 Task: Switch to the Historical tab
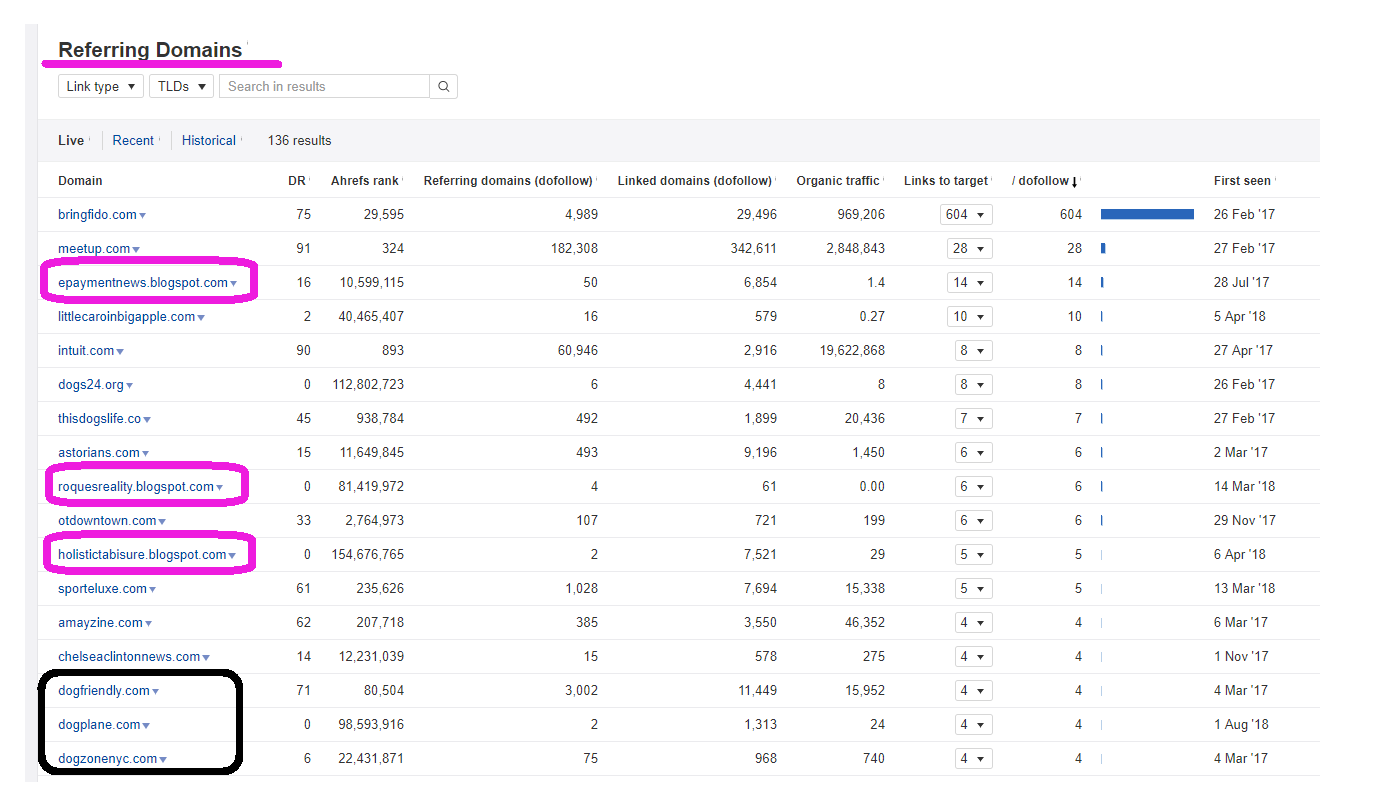pos(208,141)
